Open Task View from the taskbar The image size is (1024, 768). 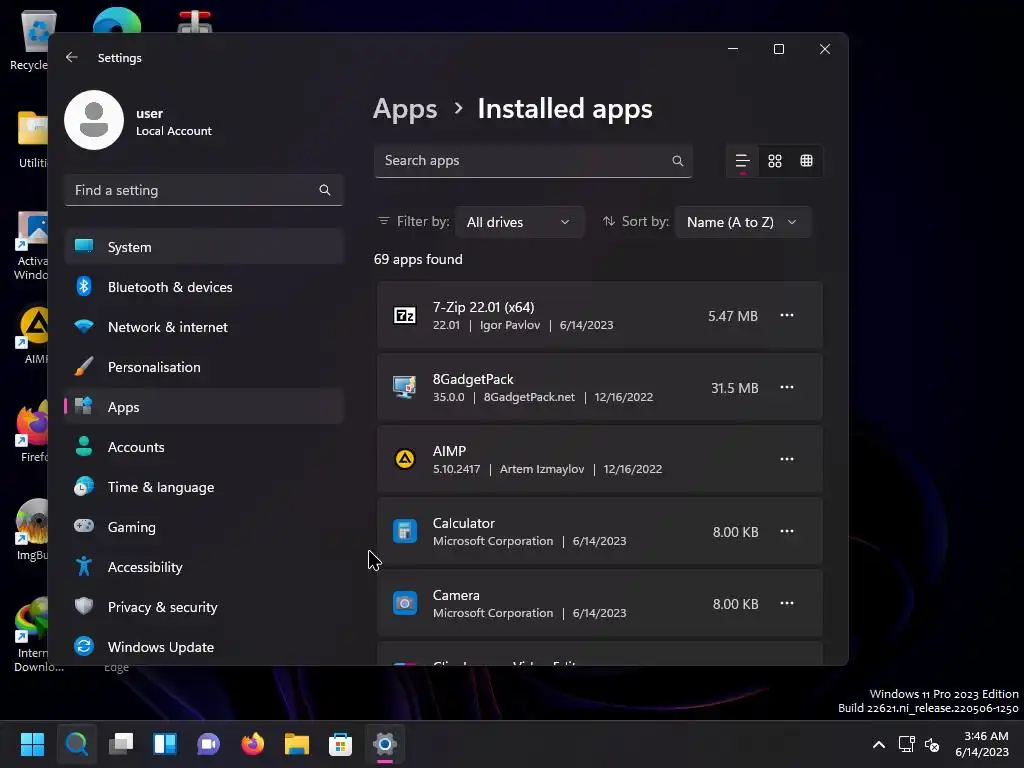tap(121, 744)
